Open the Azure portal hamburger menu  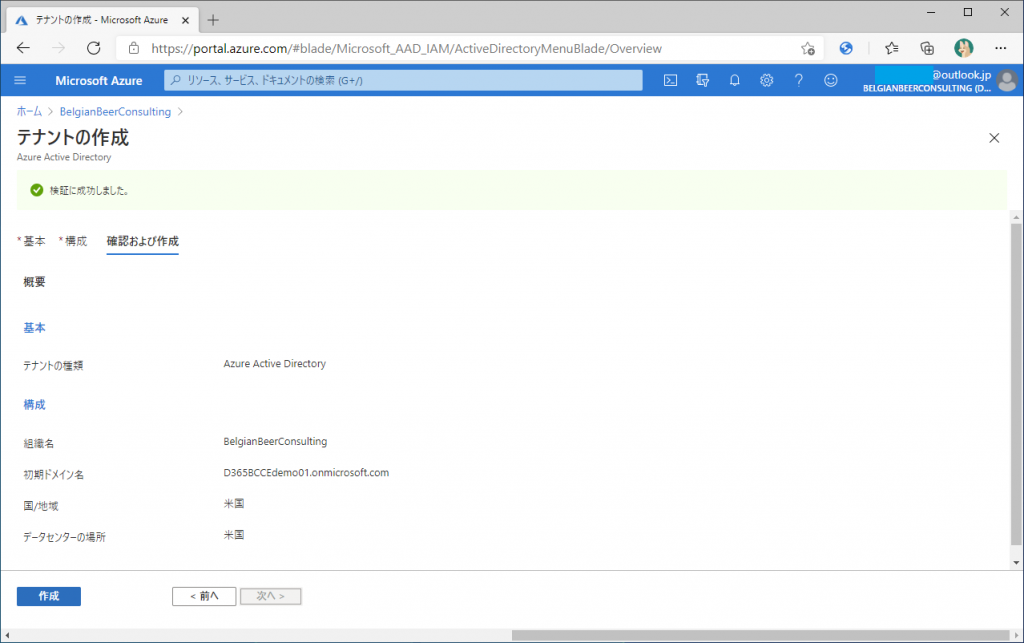click(x=20, y=80)
